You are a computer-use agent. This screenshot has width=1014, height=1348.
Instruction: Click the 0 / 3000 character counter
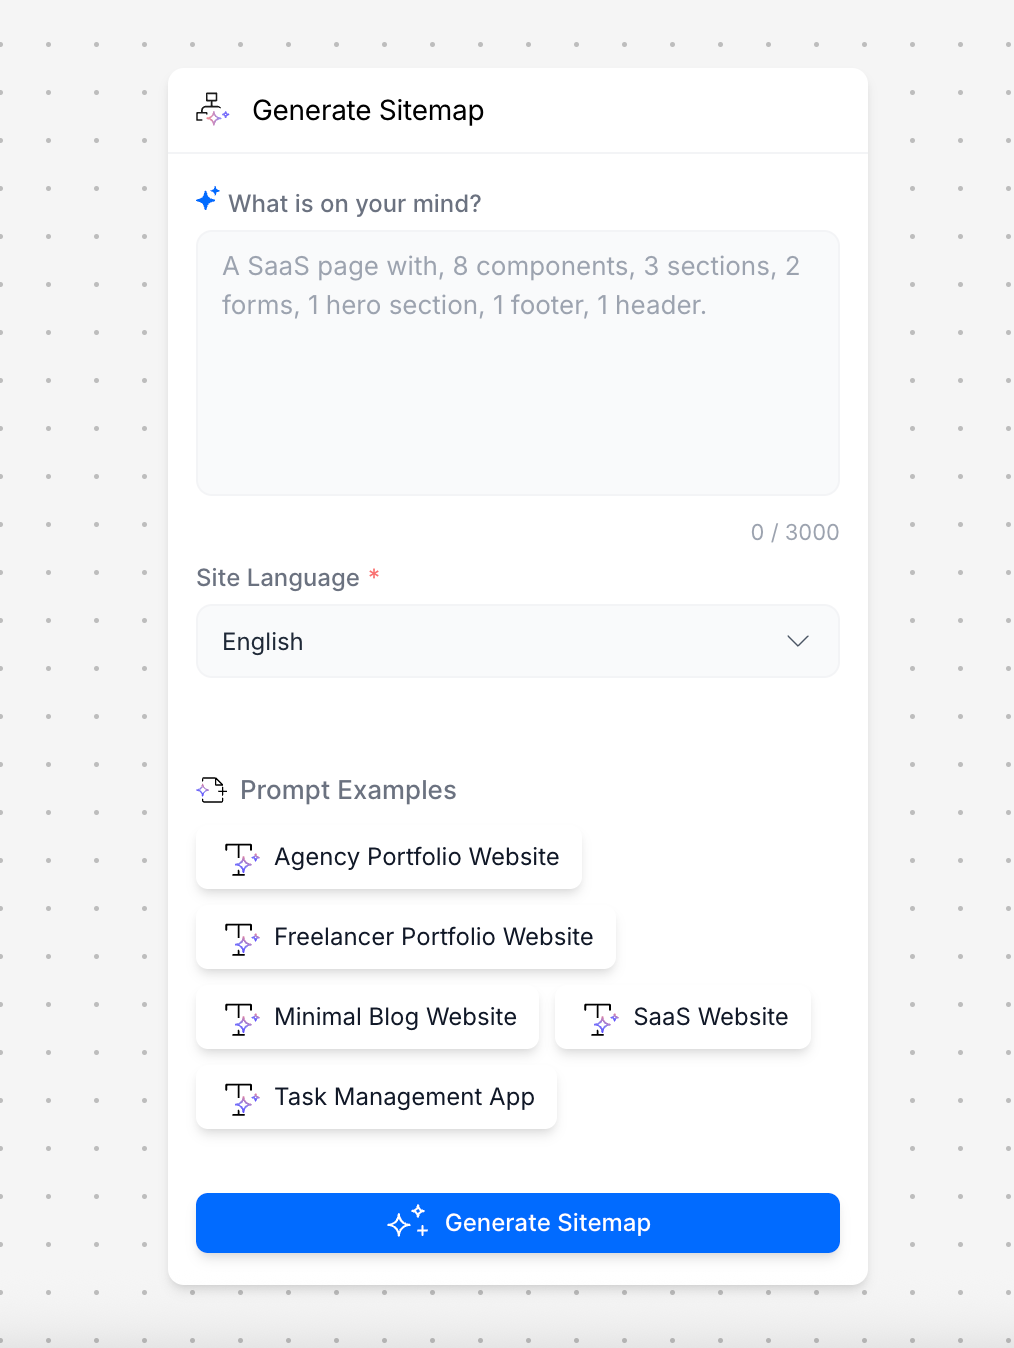coord(795,532)
